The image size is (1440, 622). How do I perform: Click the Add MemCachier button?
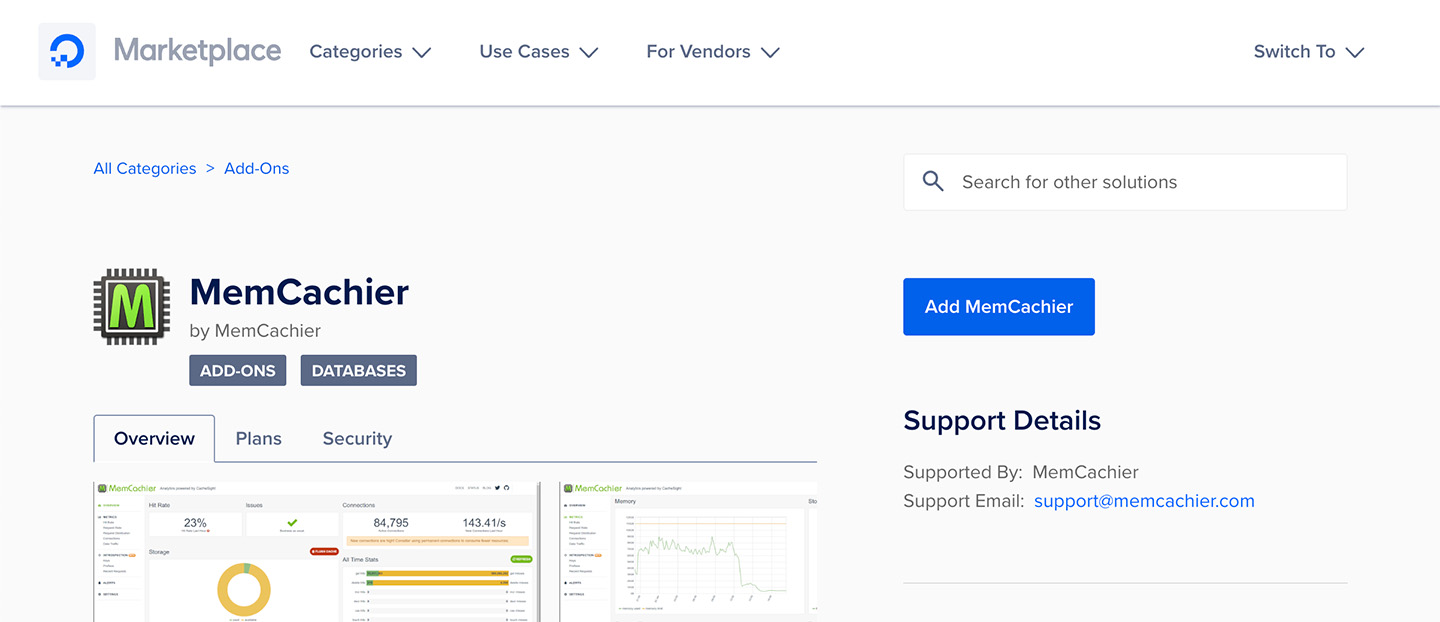click(x=998, y=306)
